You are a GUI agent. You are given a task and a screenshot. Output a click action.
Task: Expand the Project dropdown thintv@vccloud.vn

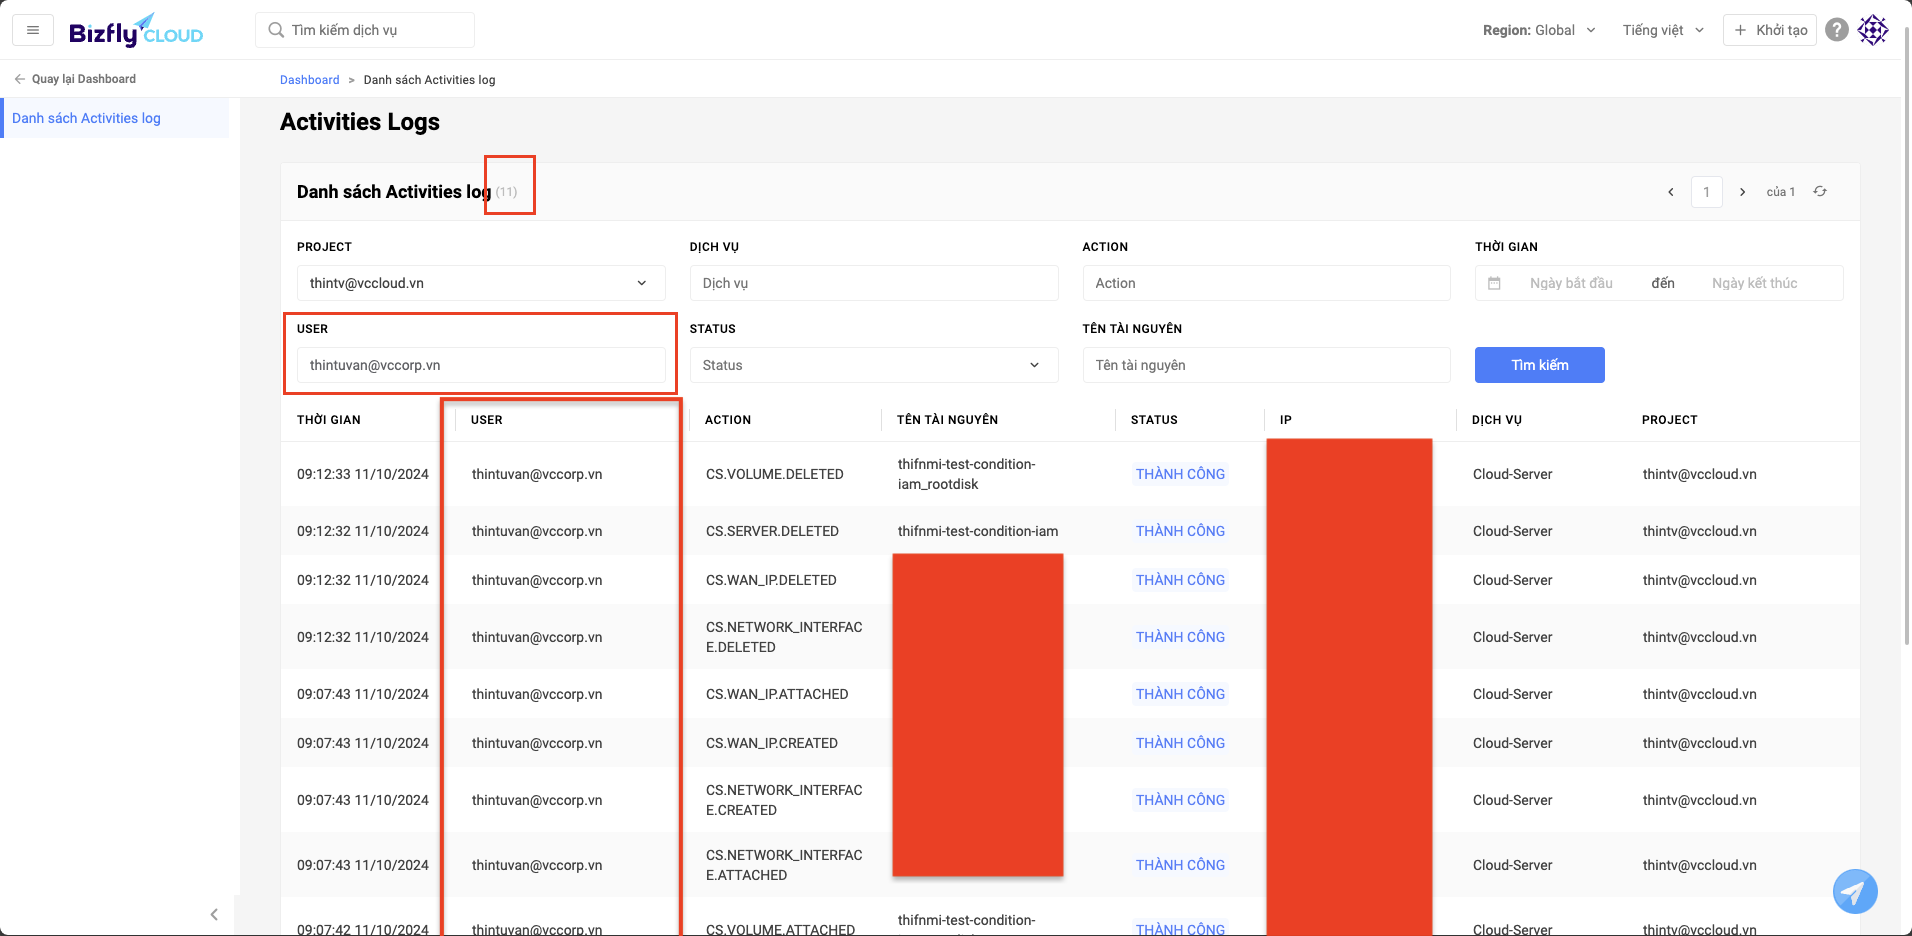pyautogui.click(x=480, y=283)
